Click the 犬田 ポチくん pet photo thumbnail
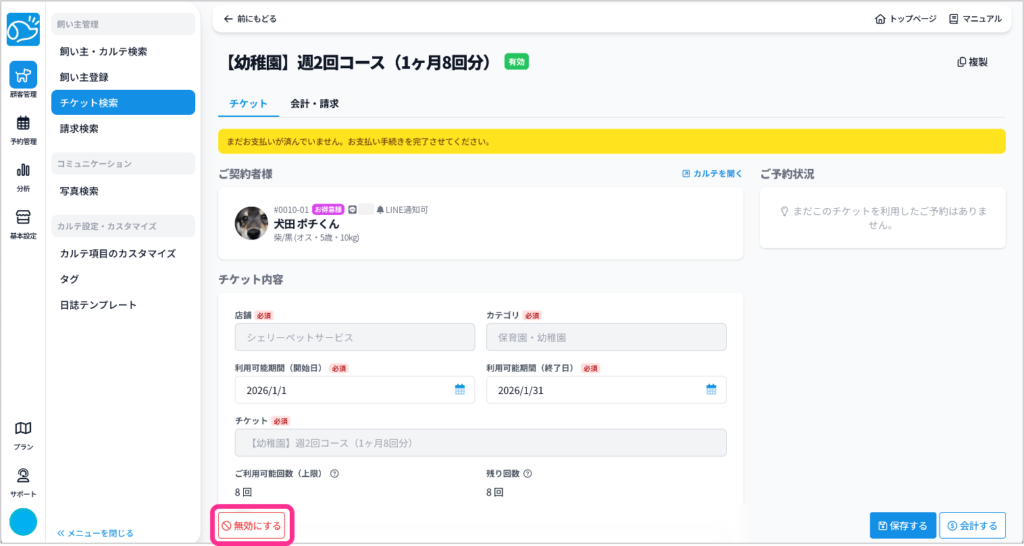 coord(250,223)
